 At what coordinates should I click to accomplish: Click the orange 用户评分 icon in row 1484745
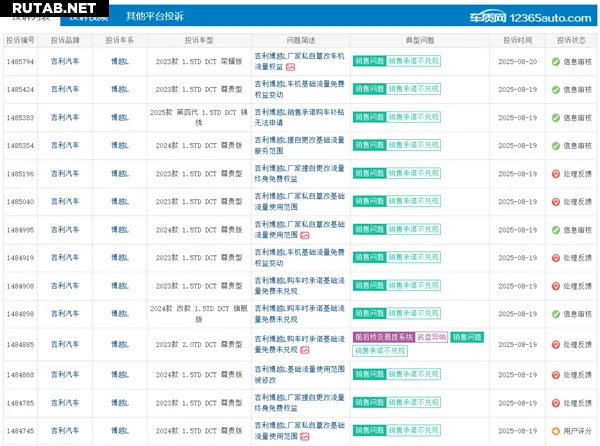click(556, 431)
